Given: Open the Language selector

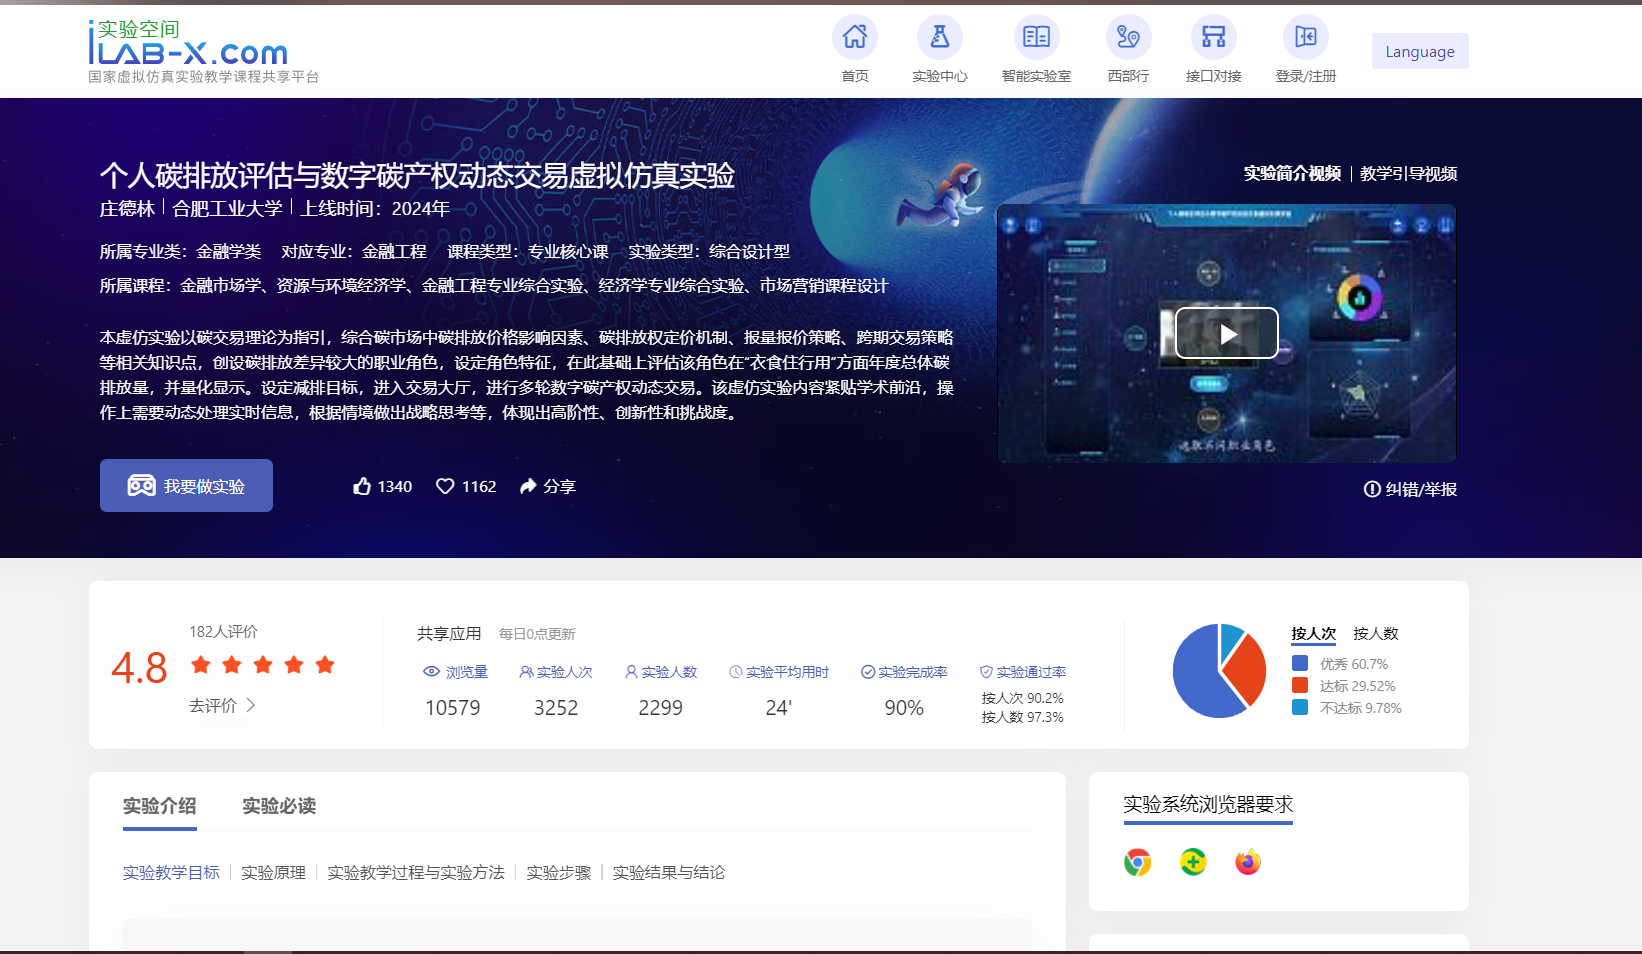Looking at the screenshot, I should [x=1419, y=52].
